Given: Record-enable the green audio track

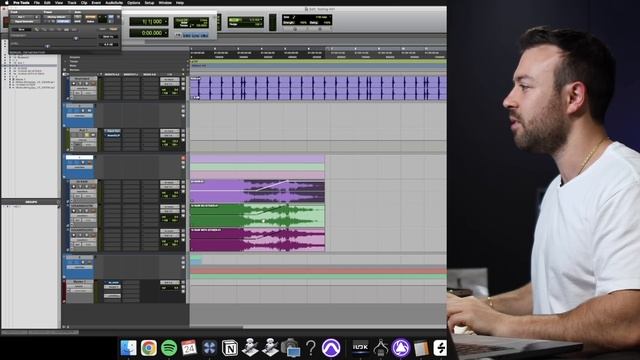Looking at the screenshot, I should [74, 211].
